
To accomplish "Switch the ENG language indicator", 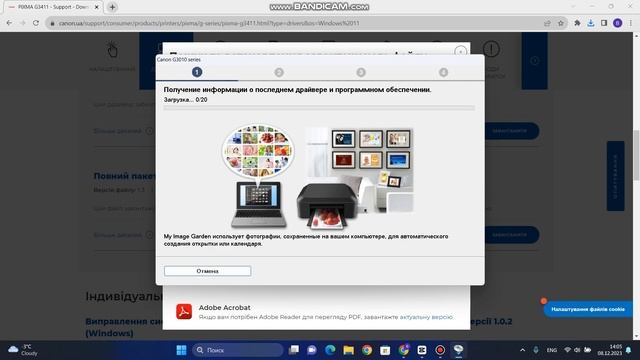I will [552, 350].
